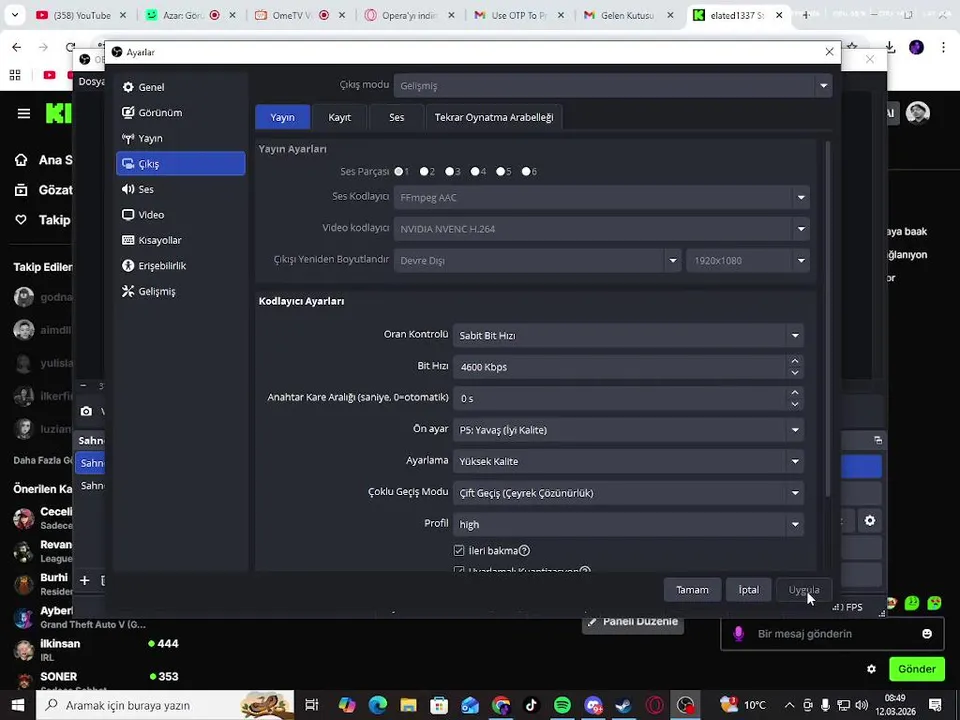960x720 pixels.
Task: Open the Çıkış modu dropdown
Action: click(612, 86)
